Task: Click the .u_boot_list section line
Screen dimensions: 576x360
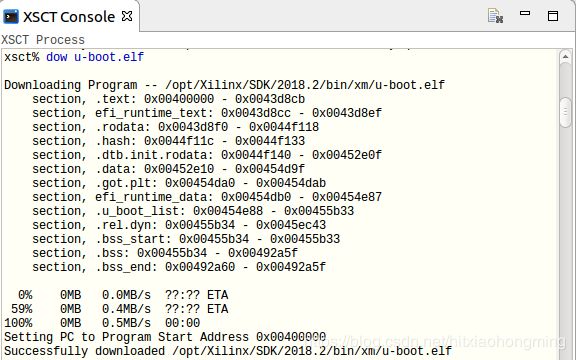Action: (x=193, y=211)
